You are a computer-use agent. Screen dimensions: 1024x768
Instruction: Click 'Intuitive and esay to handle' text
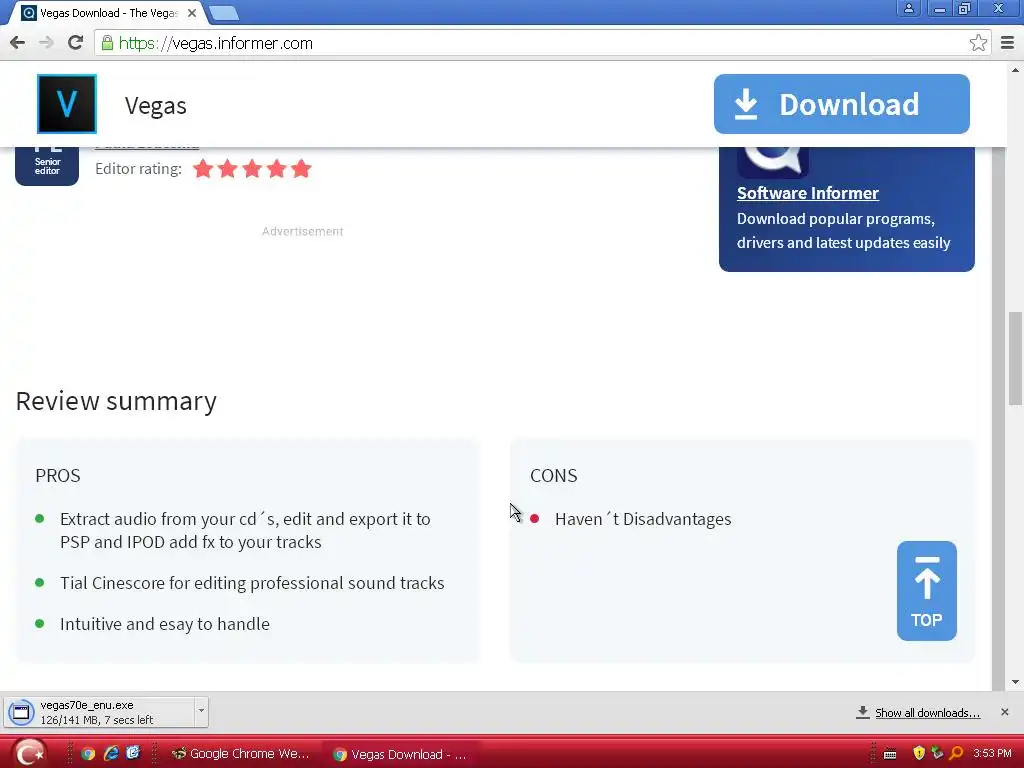click(165, 624)
